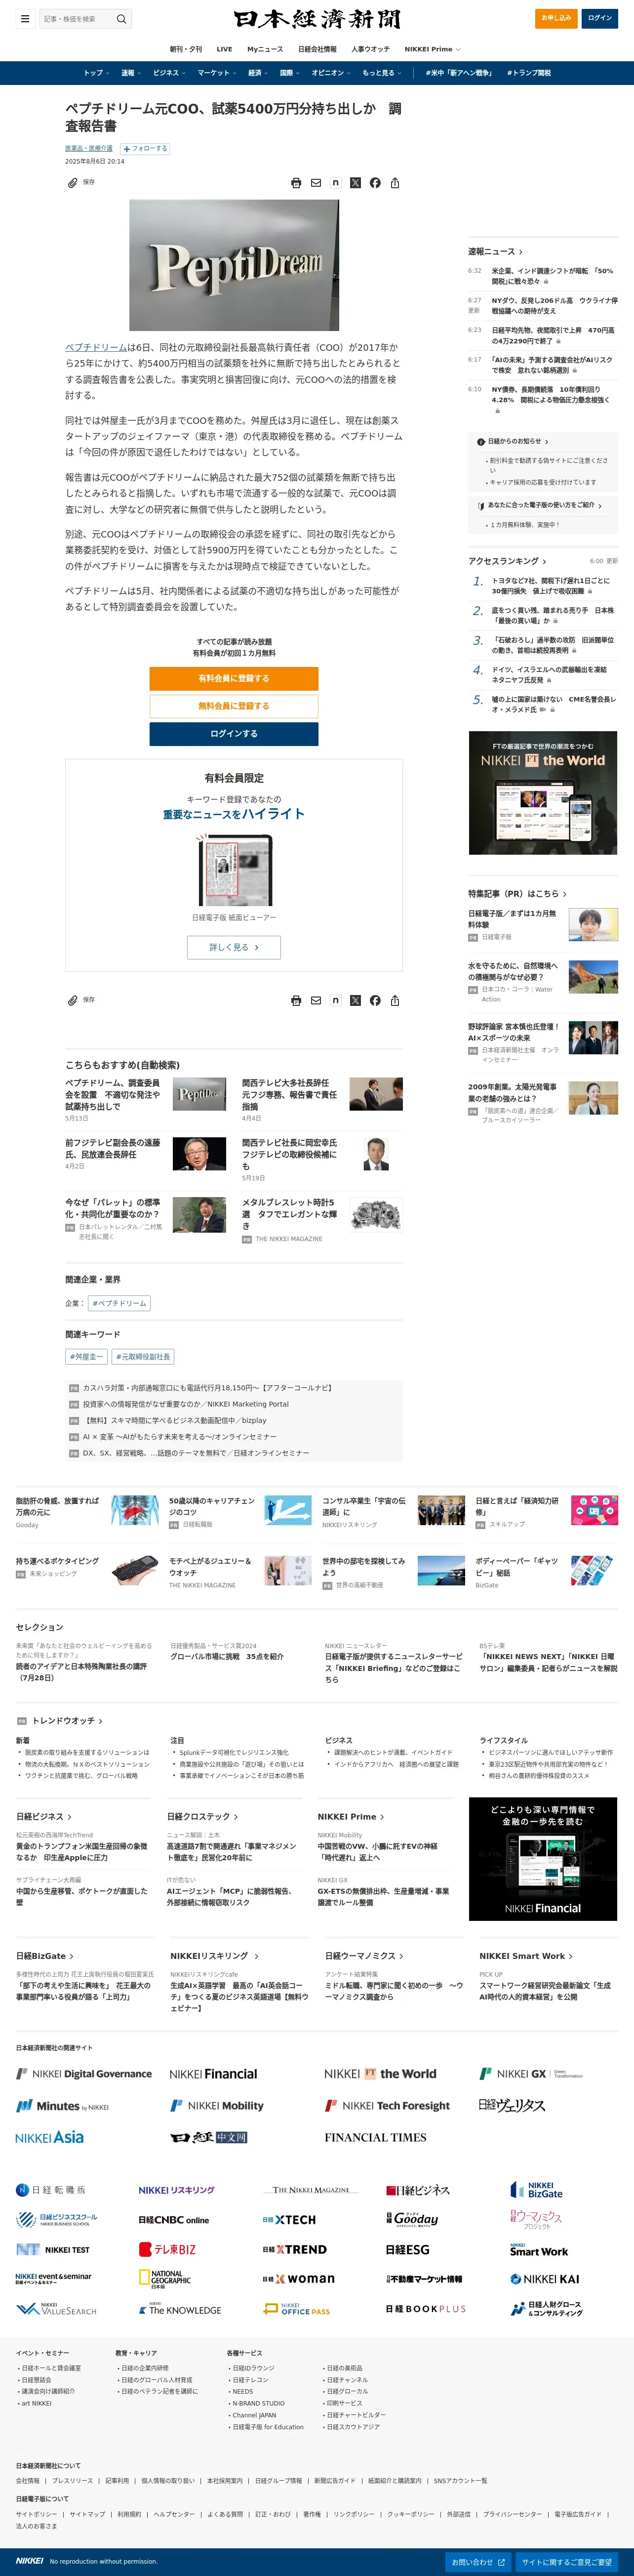Click the ログイン button in the header
634x2576 pixels.
tap(600, 18)
